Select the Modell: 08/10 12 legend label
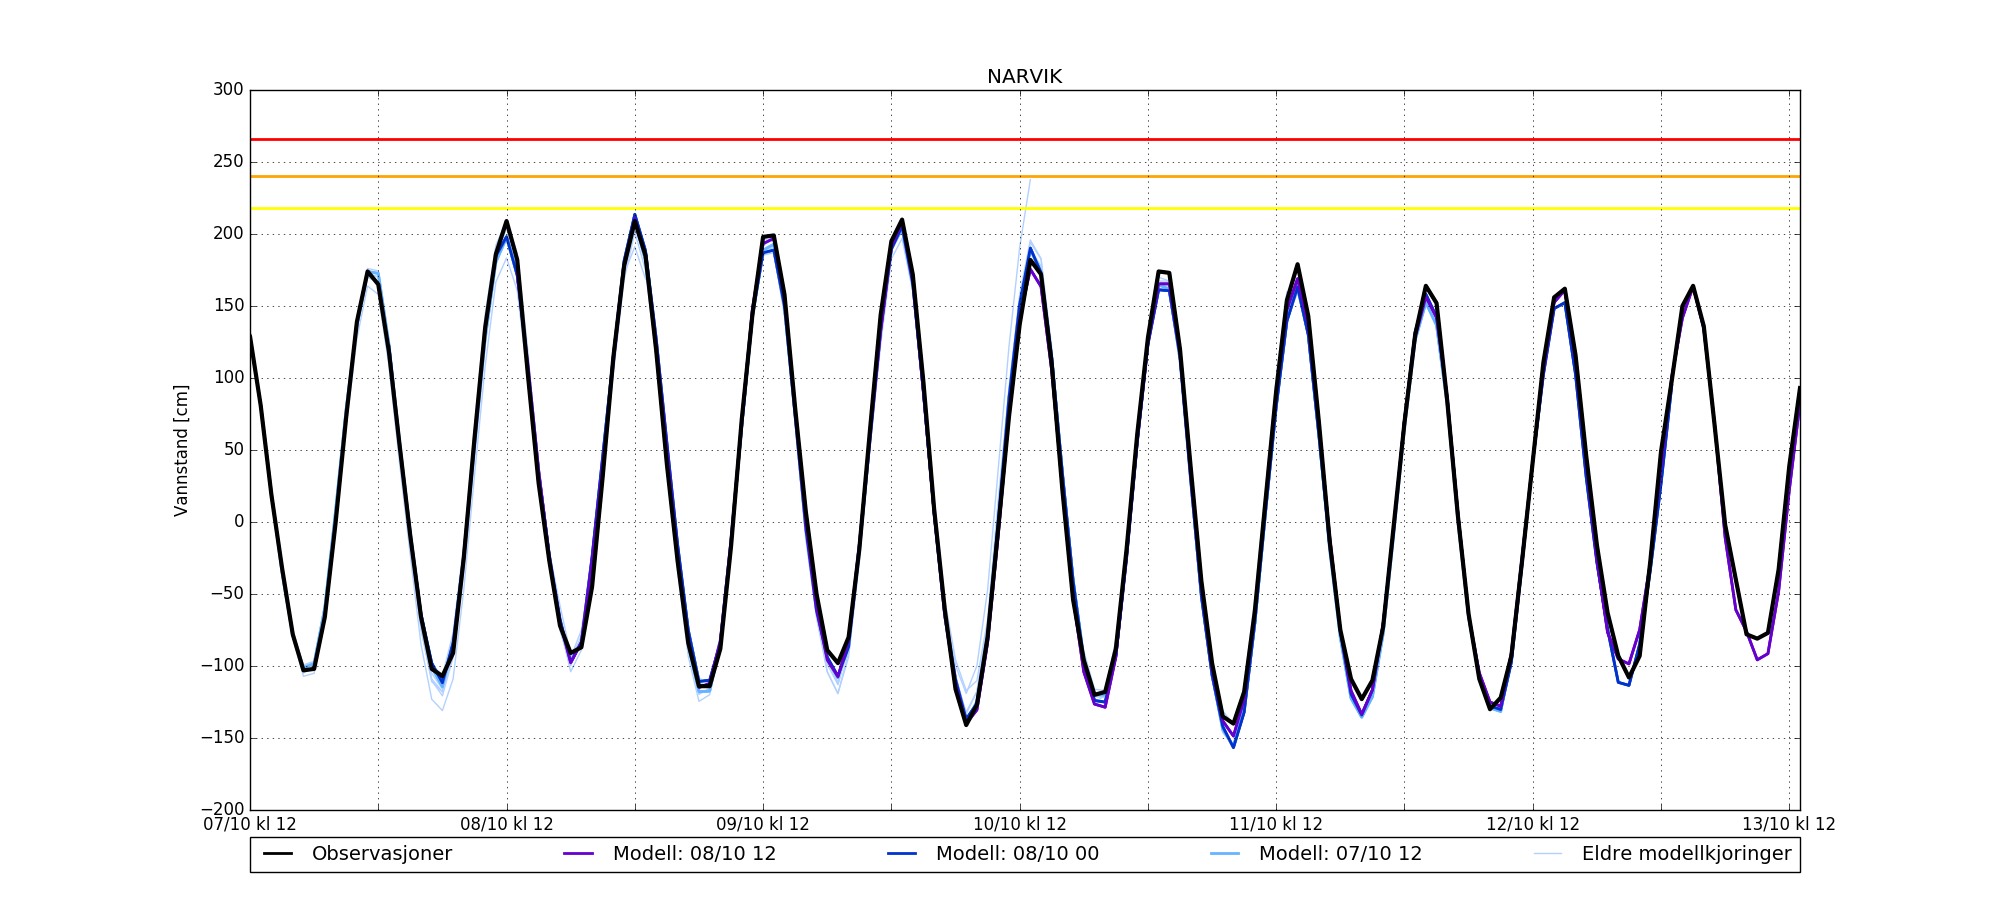 [694, 854]
